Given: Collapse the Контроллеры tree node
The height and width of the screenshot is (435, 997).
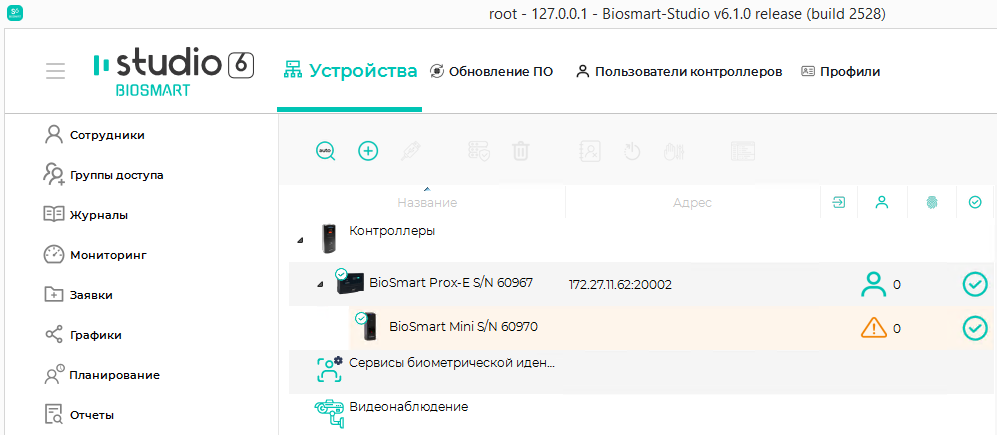Looking at the screenshot, I should [x=299, y=240].
